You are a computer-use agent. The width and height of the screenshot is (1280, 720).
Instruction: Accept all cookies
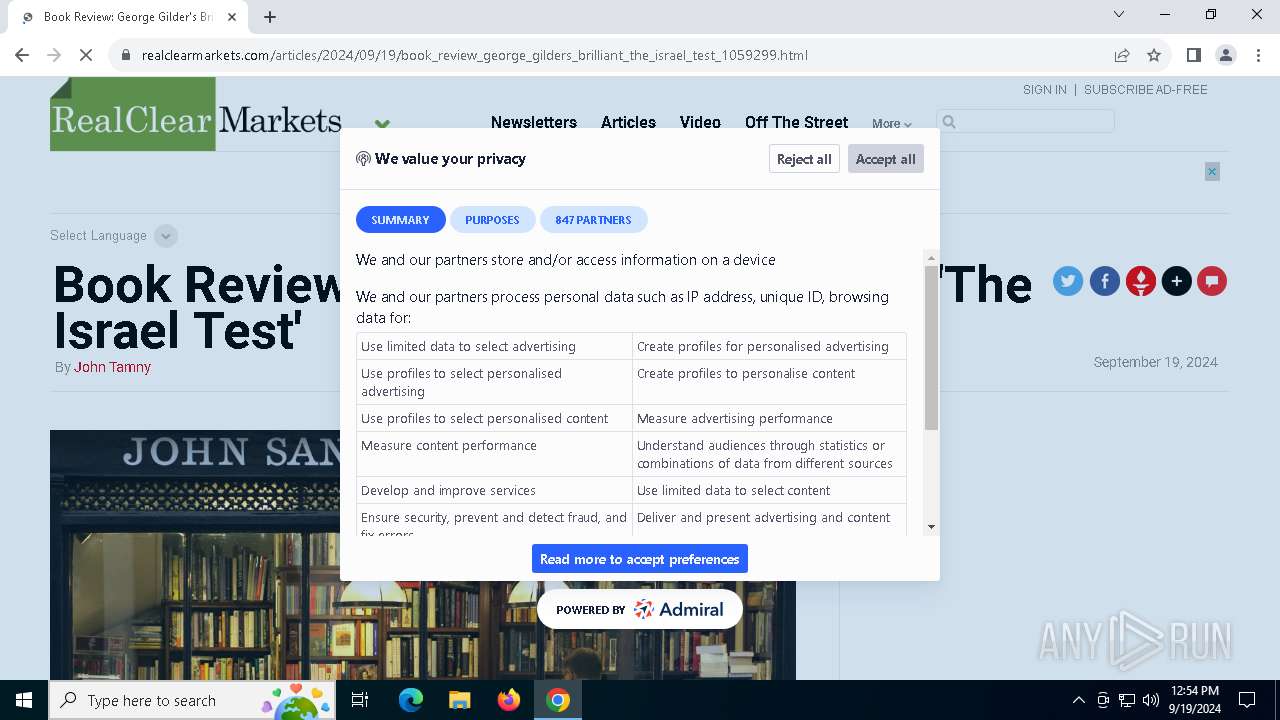(885, 159)
